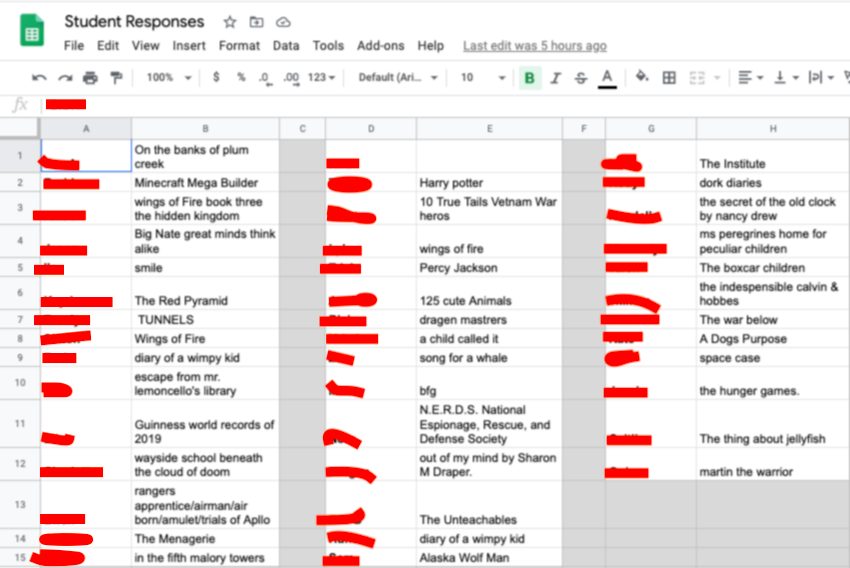Toggle strikethrough formatting
Screen dimensions: 850x568
(x=581, y=78)
